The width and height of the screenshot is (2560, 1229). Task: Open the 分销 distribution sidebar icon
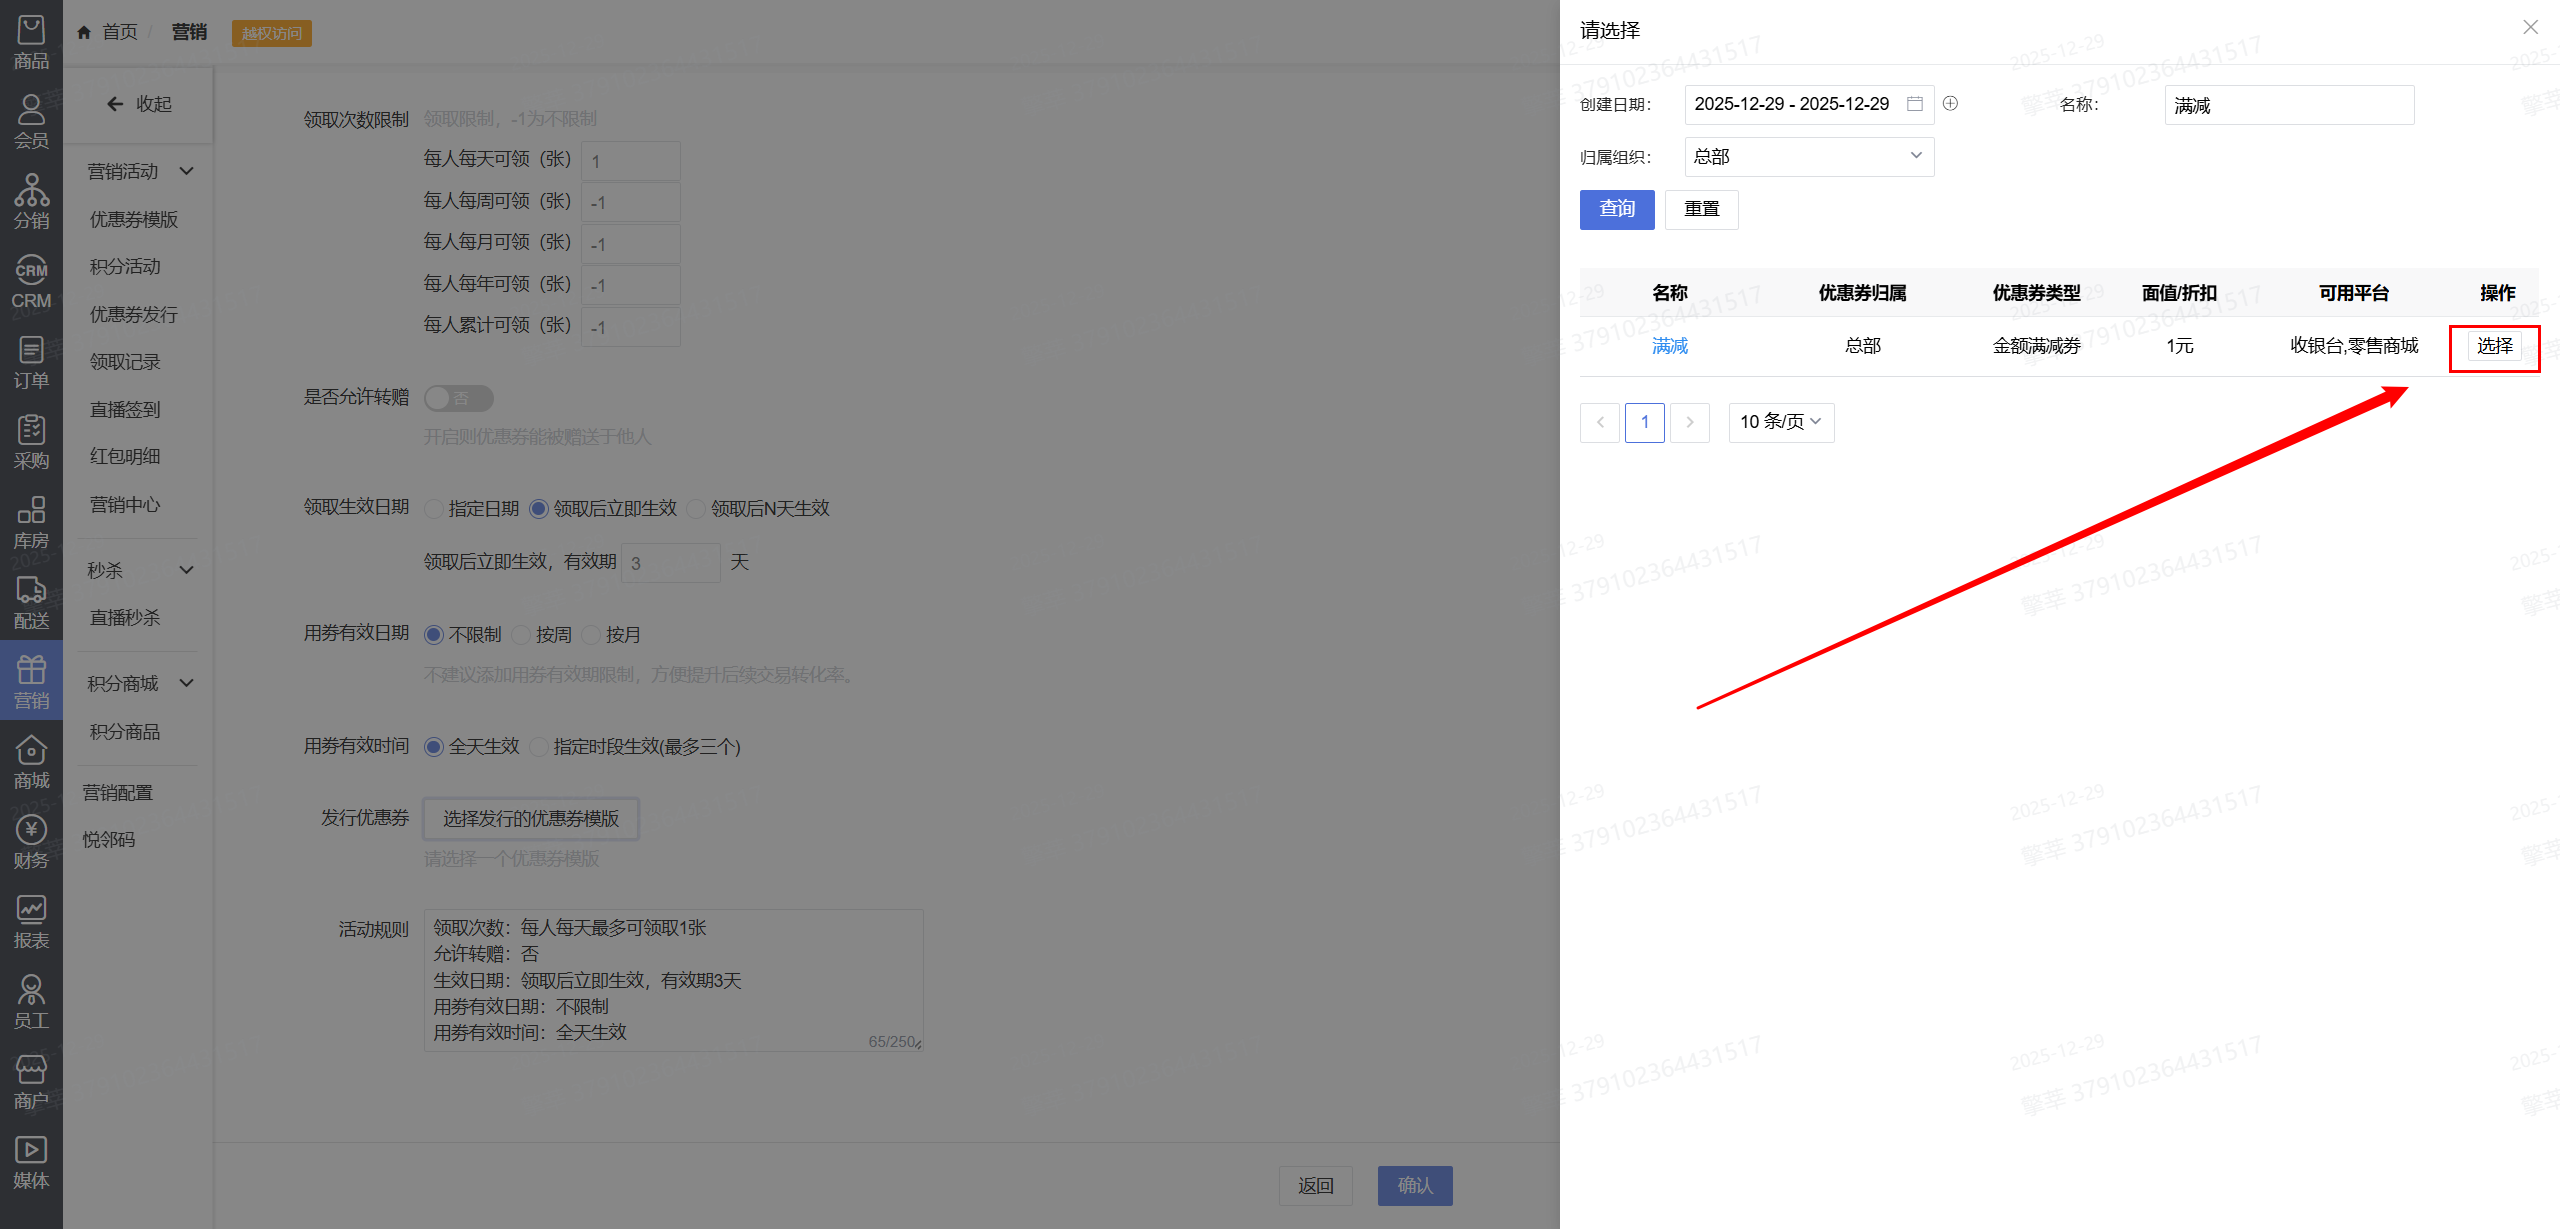(x=31, y=201)
